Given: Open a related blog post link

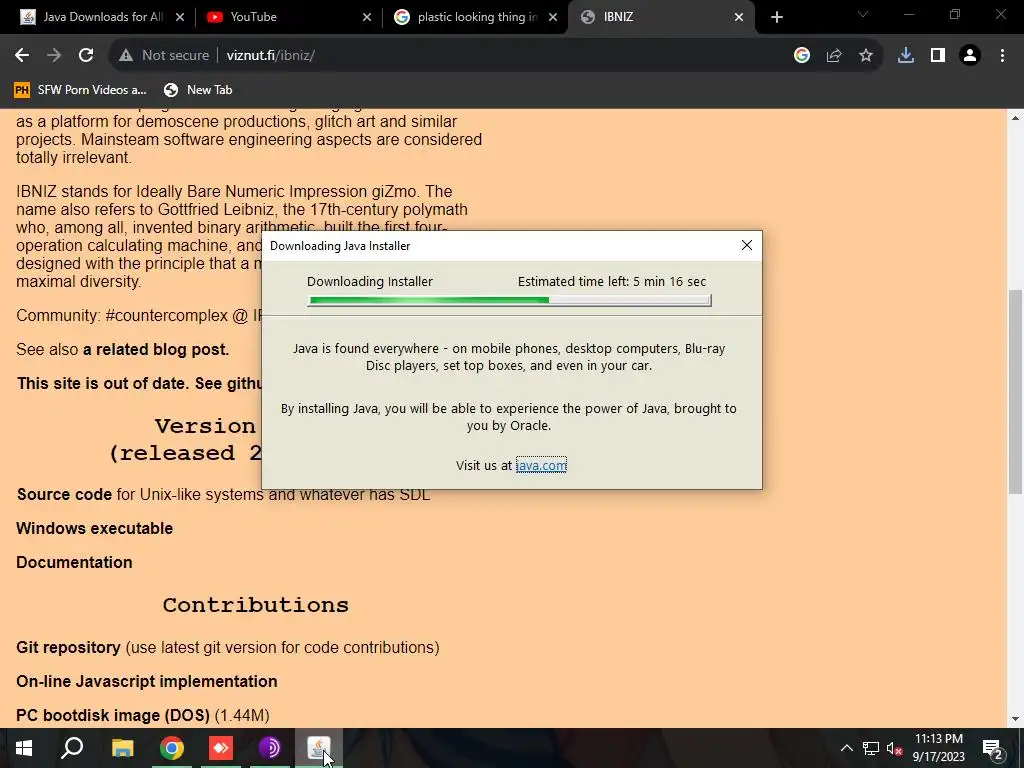Looking at the screenshot, I should tap(156, 349).
